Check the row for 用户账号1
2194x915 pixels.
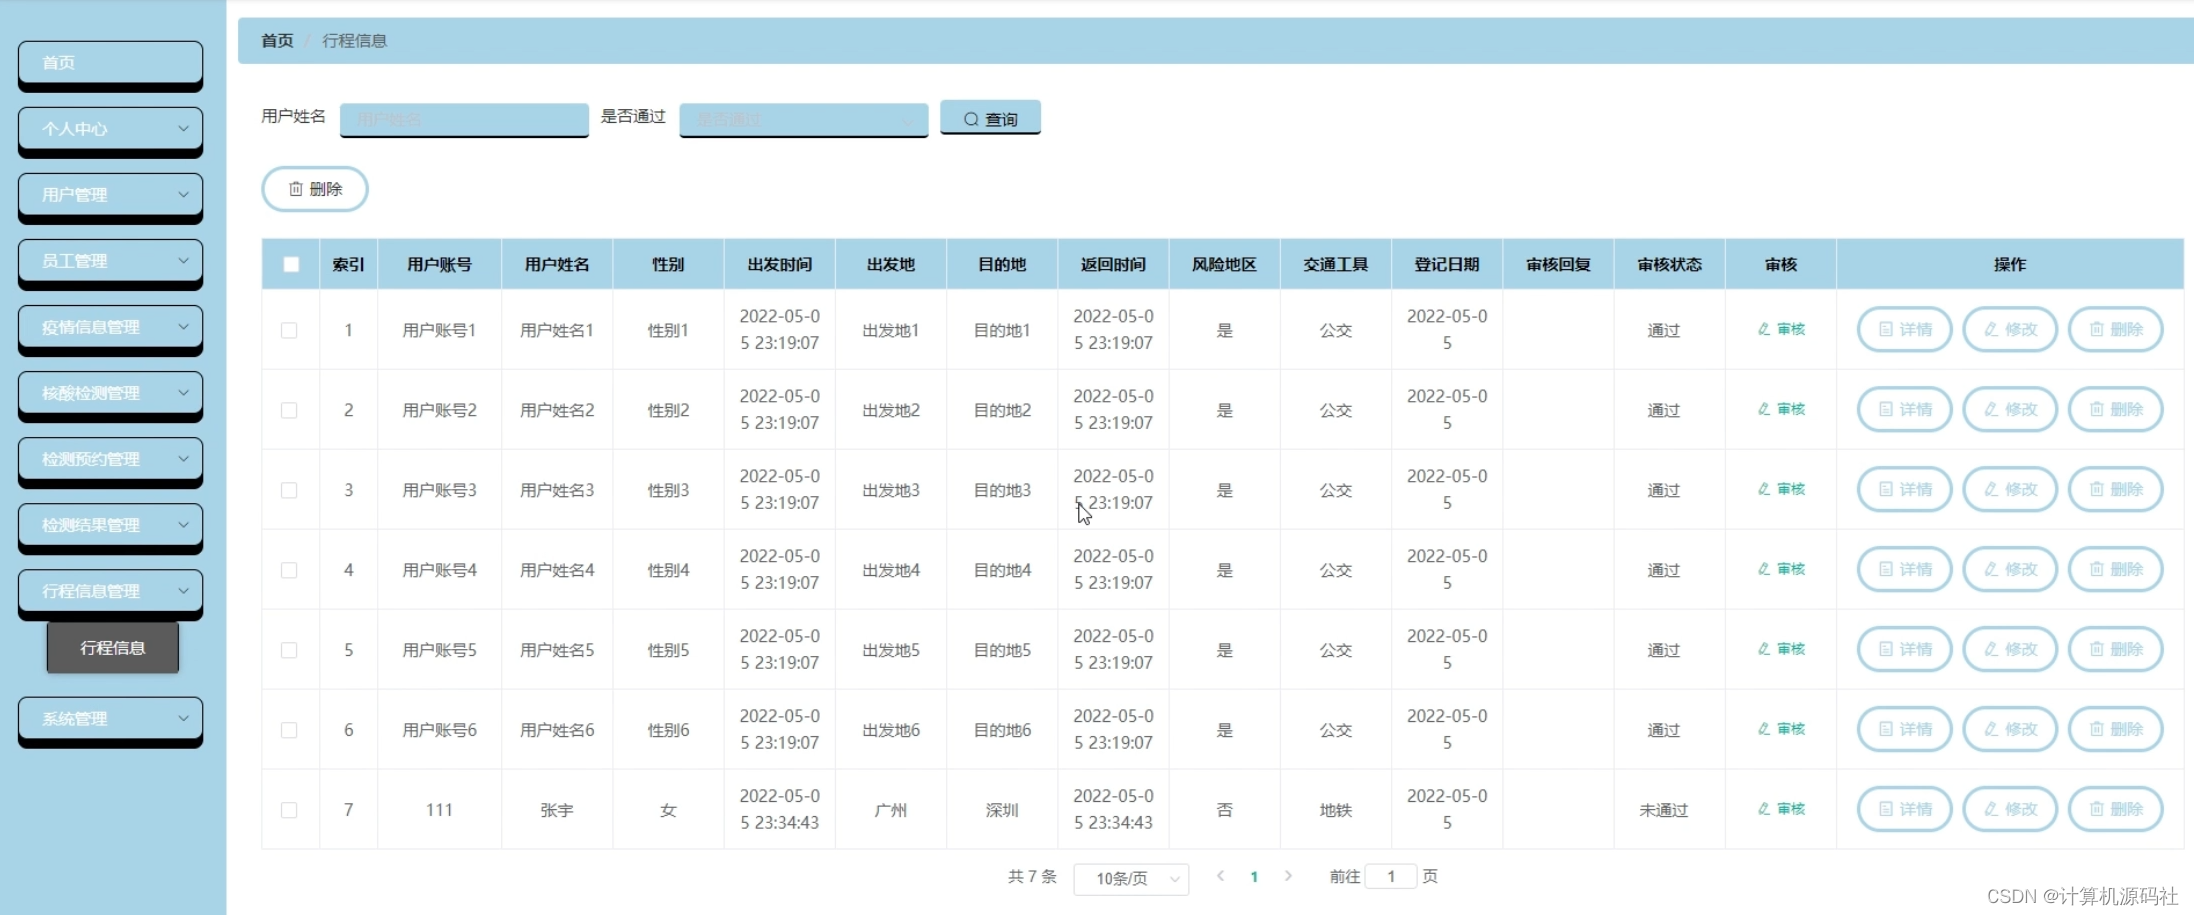(289, 330)
